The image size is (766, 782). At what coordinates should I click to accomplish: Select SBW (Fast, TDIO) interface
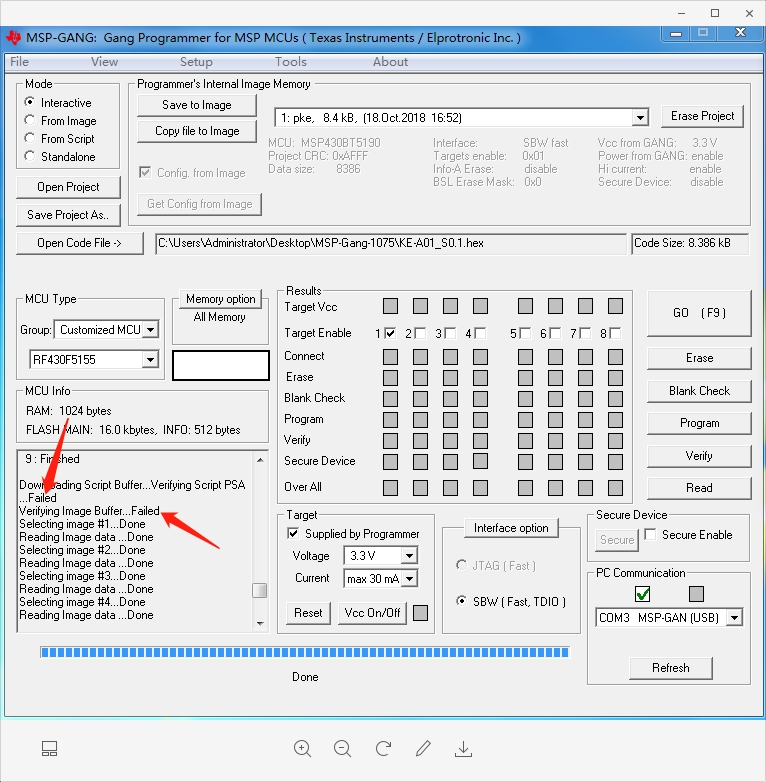tap(462, 601)
